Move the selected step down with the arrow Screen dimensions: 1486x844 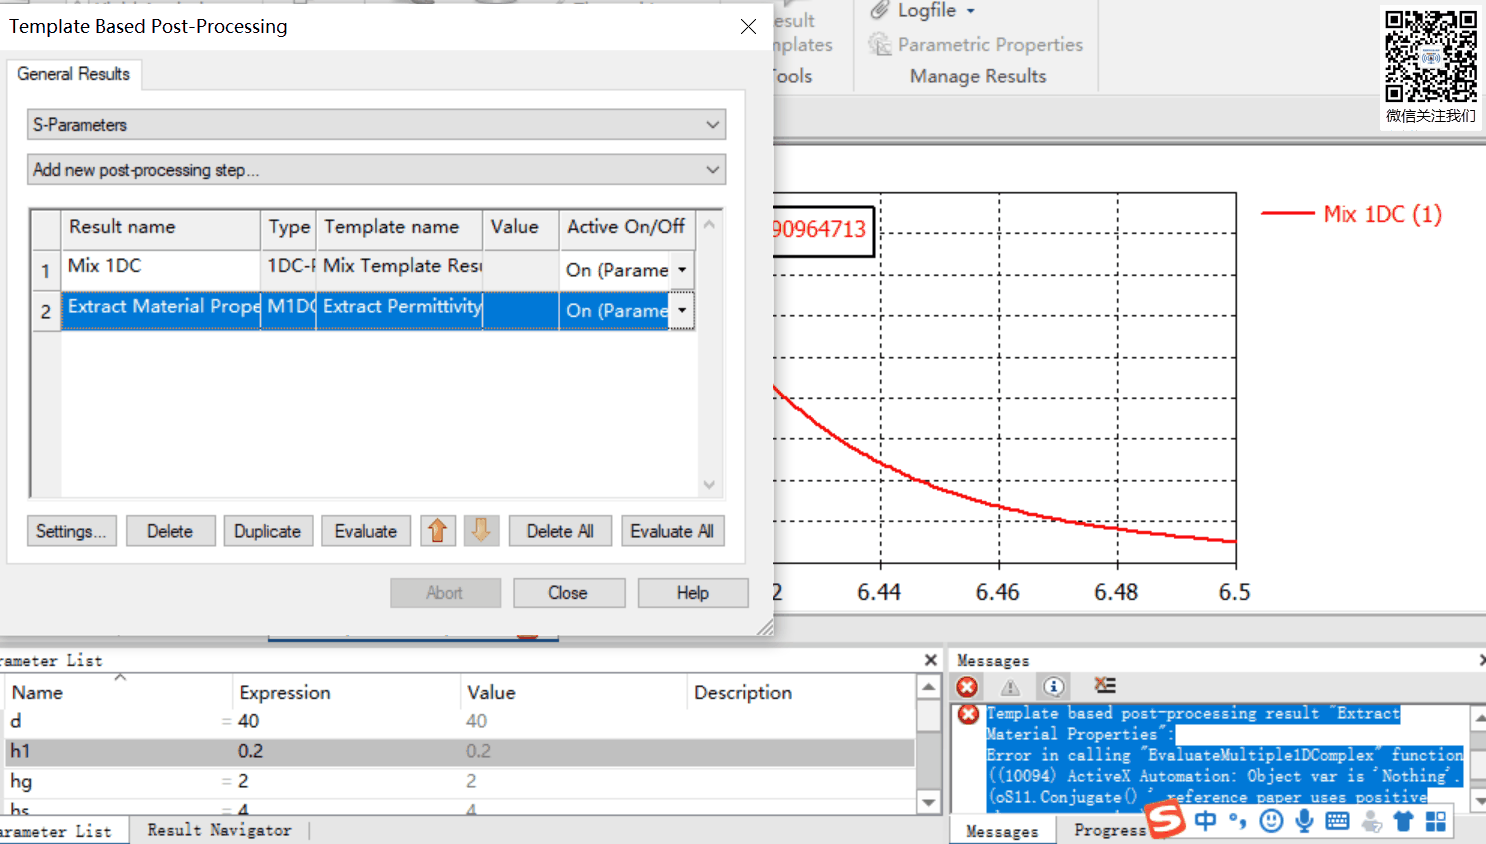(x=481, y=531)
